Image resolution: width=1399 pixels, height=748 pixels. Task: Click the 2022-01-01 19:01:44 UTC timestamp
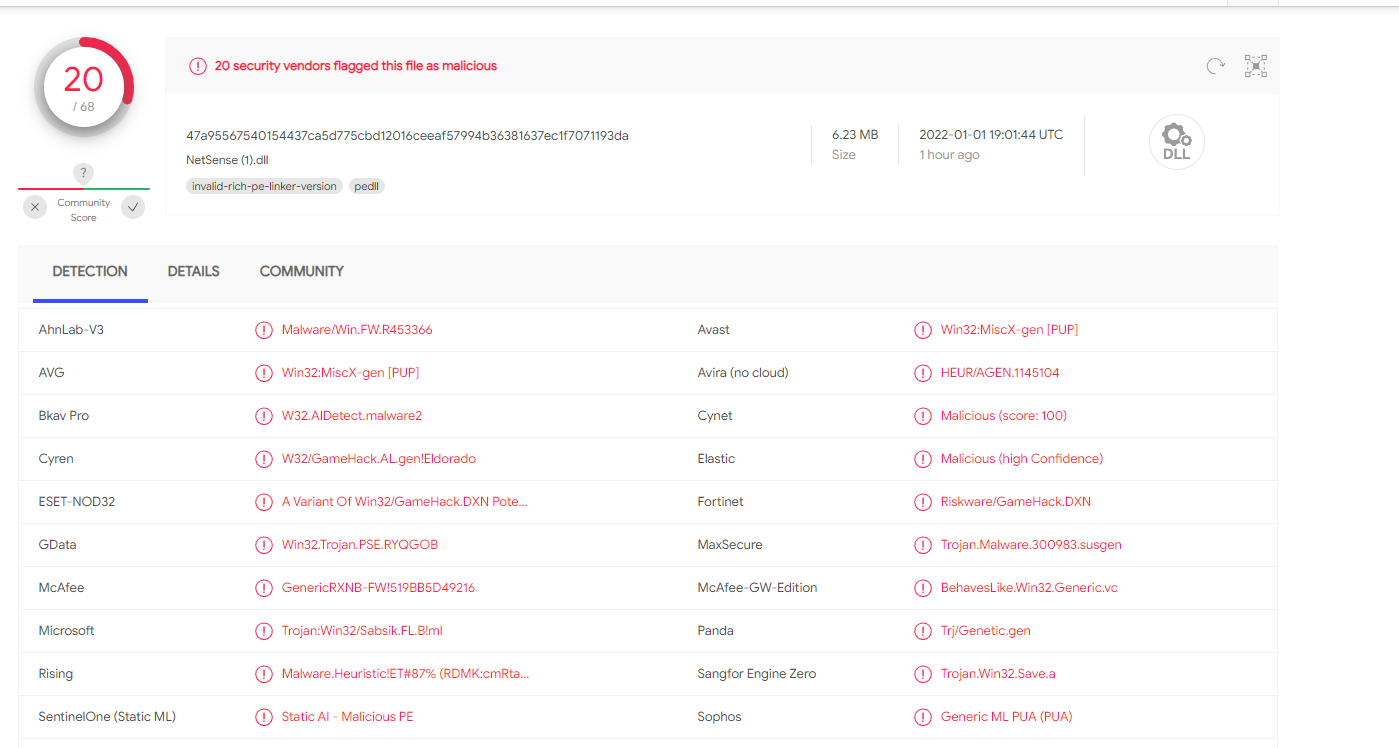click(992, 134)
